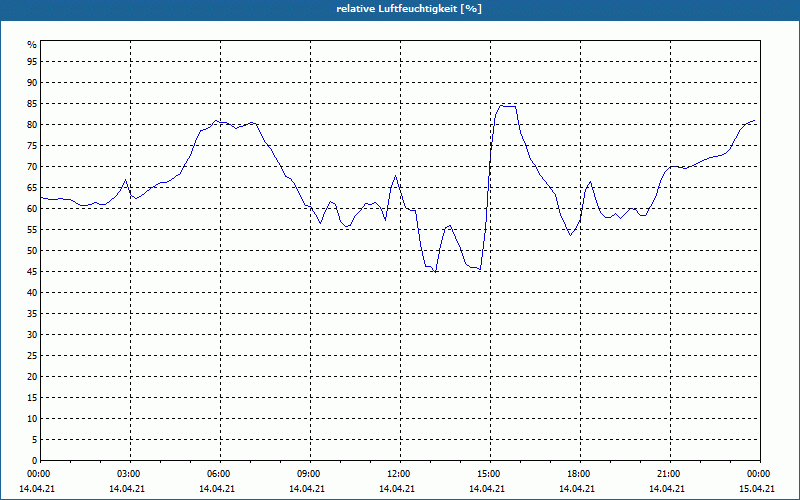This screenshot has width=800, height=500.
Task: Click the 00:00 label above 15.04.21
Action: point(759,474)
